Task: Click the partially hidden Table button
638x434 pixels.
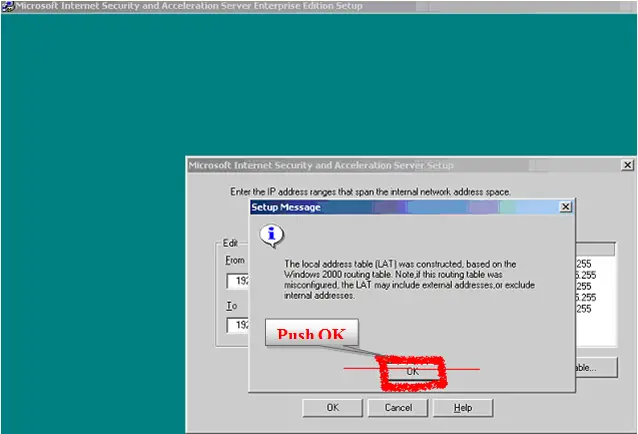Action: tap(596, 368)
